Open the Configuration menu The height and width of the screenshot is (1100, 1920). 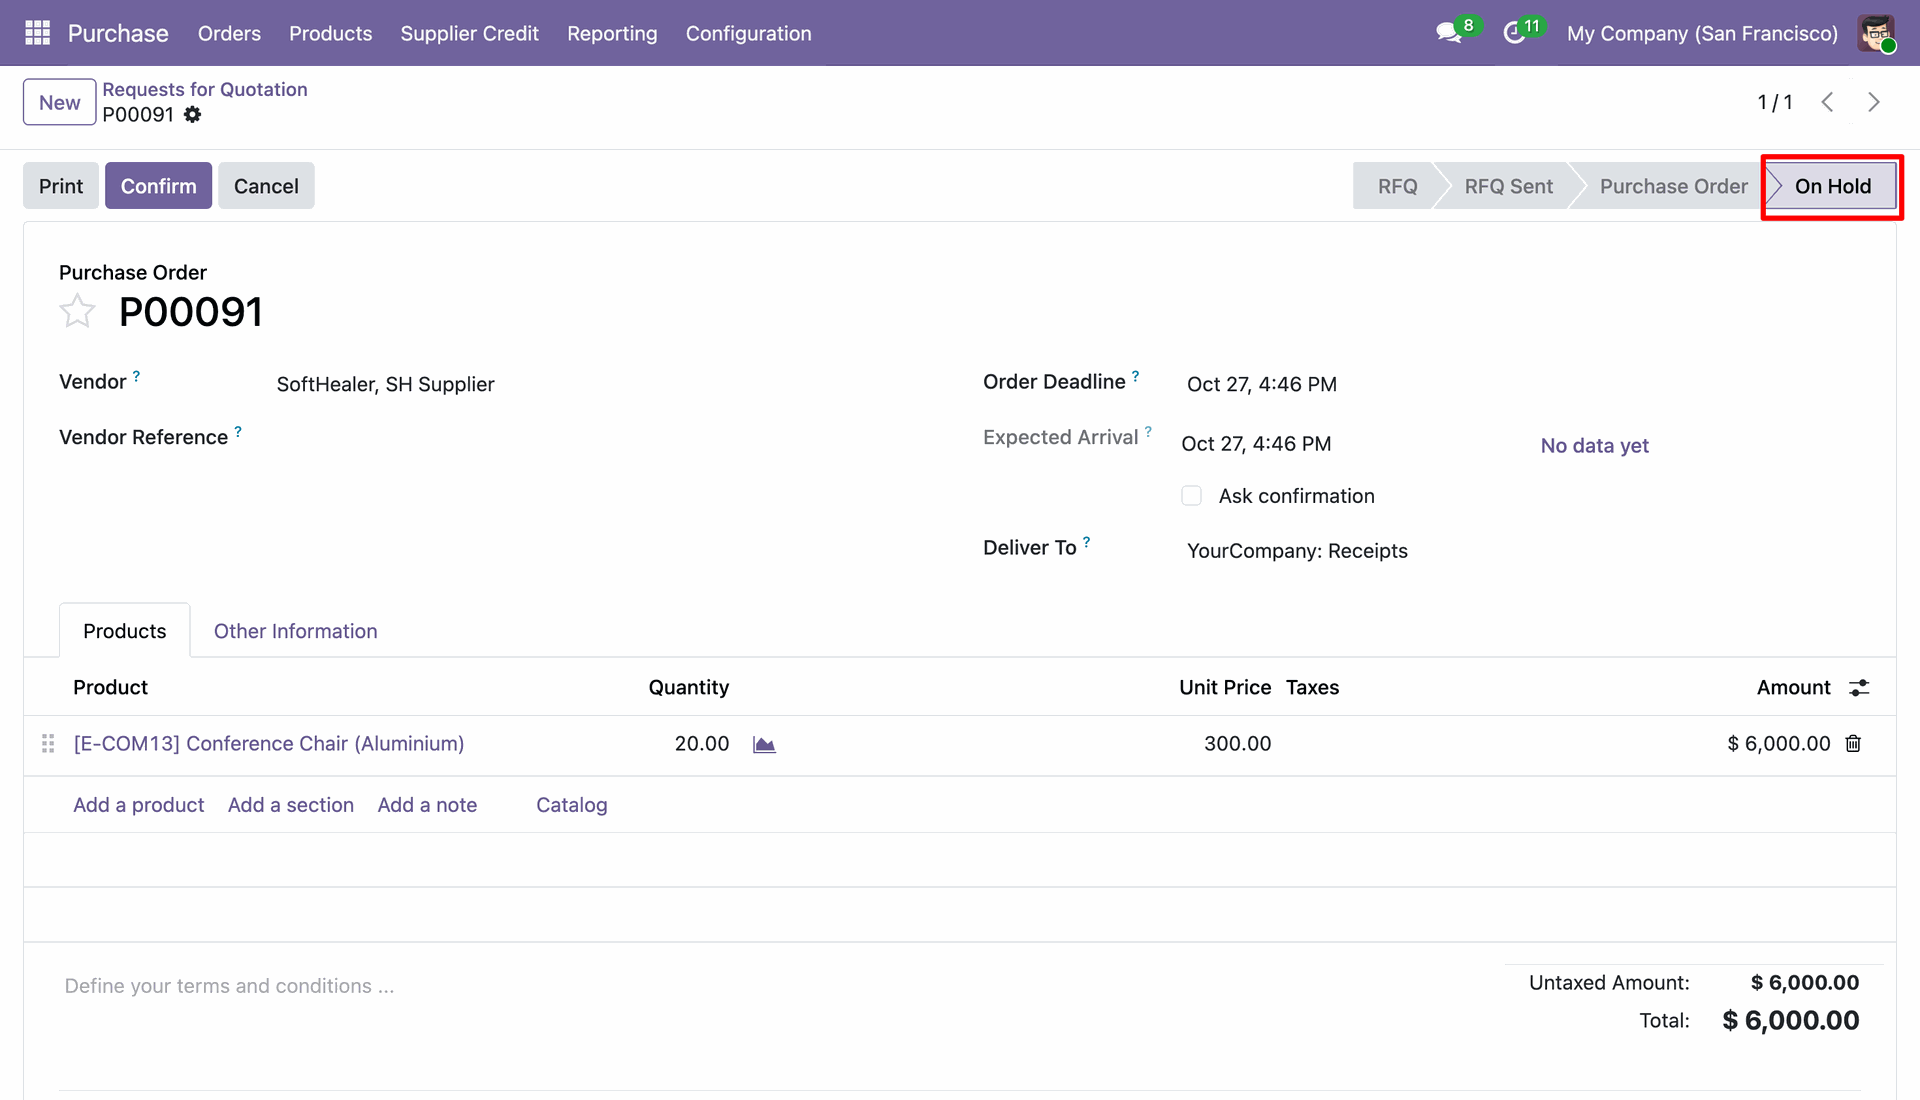pos(748,33)
